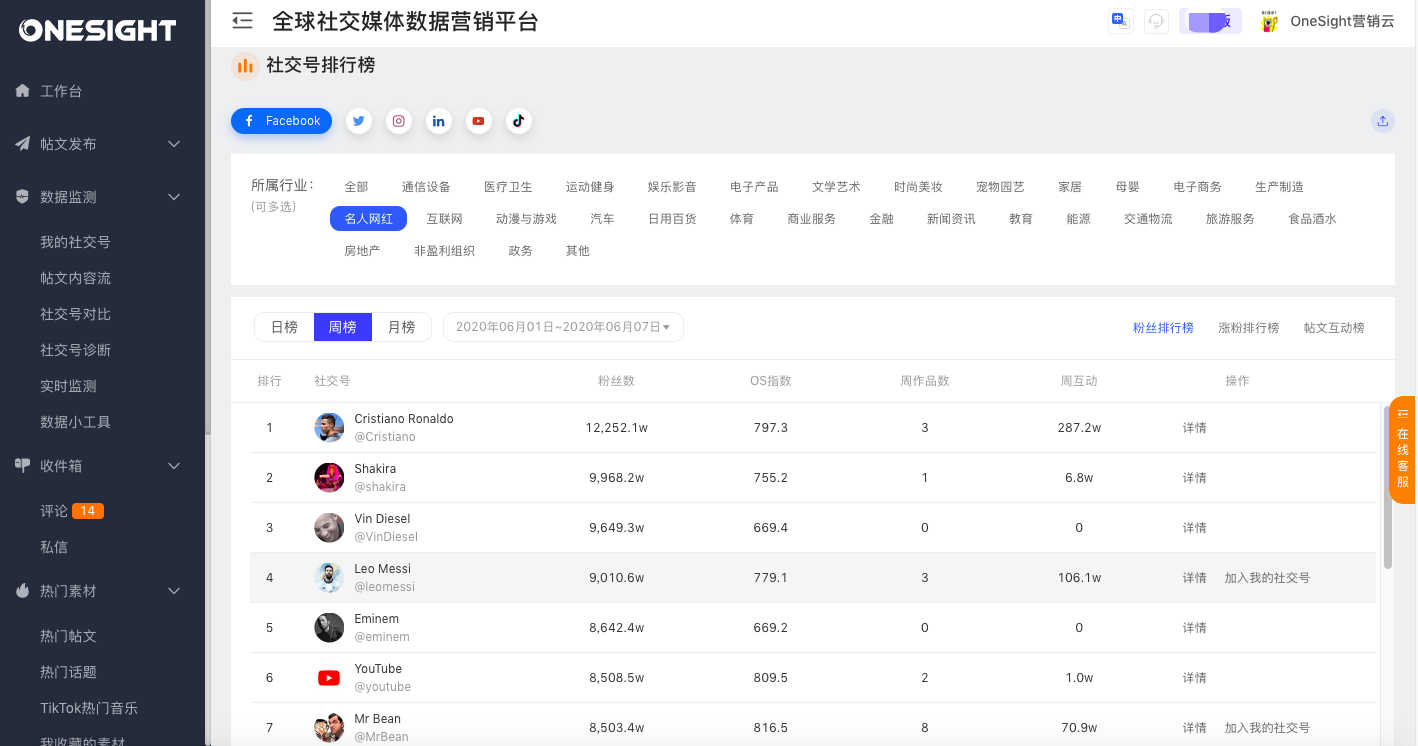Toggle the 名人网红 industry filter

click(x=368, y=219)
